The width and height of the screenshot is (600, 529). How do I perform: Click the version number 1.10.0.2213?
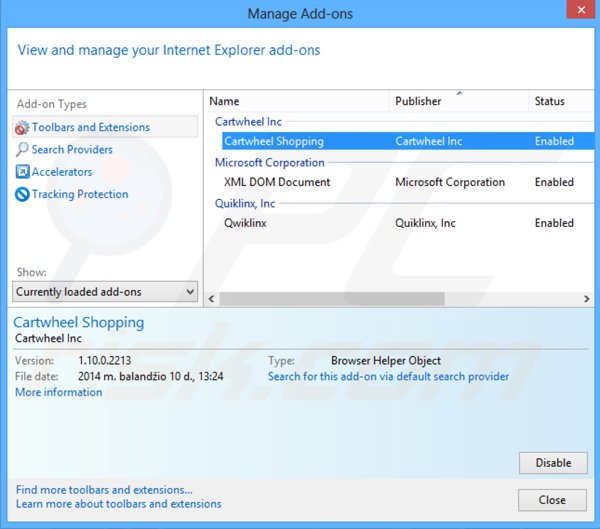point(104,361)
